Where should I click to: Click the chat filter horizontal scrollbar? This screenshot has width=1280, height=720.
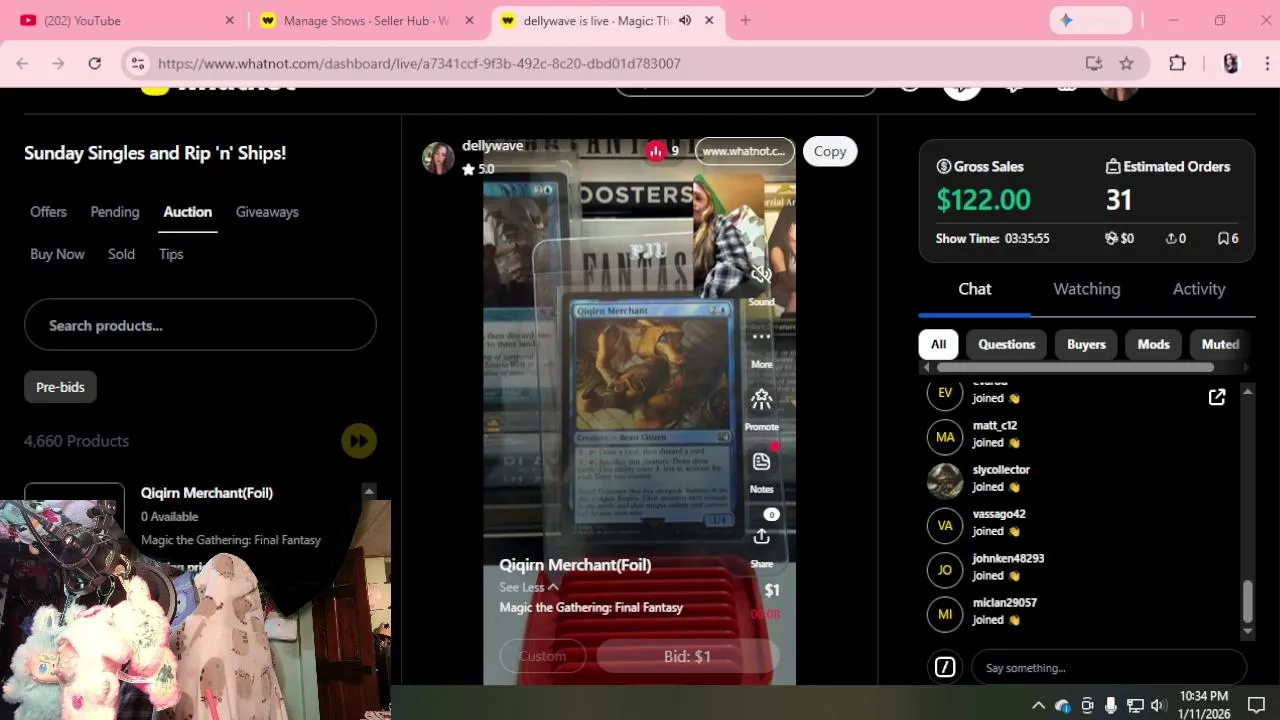1075,367
